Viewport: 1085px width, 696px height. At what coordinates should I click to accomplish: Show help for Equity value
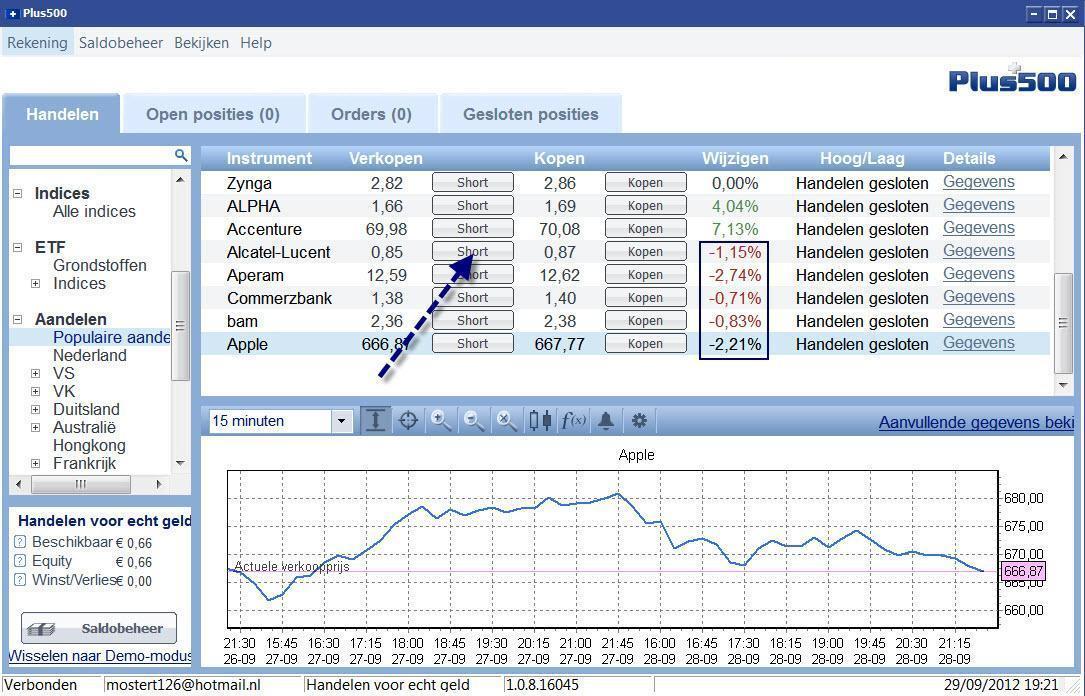coord(20,561)
